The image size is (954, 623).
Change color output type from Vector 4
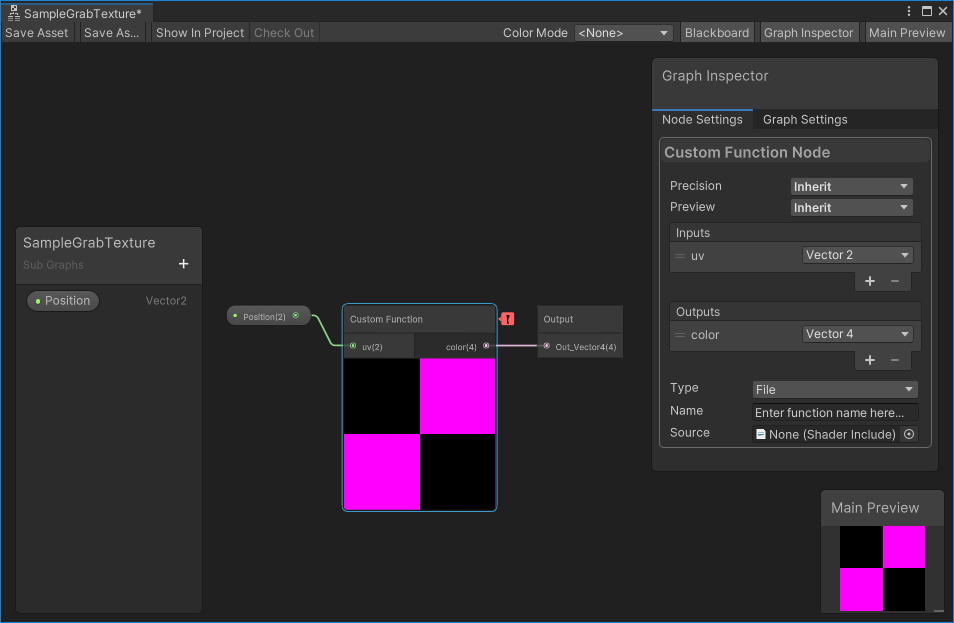pos(857,334)
